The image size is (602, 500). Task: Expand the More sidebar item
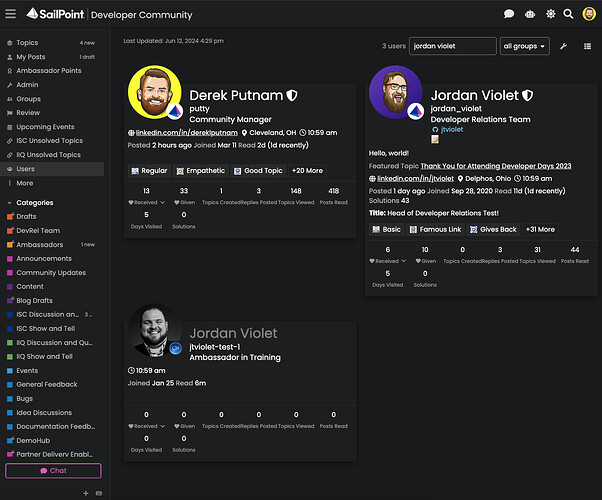click(x=25, y=183)
